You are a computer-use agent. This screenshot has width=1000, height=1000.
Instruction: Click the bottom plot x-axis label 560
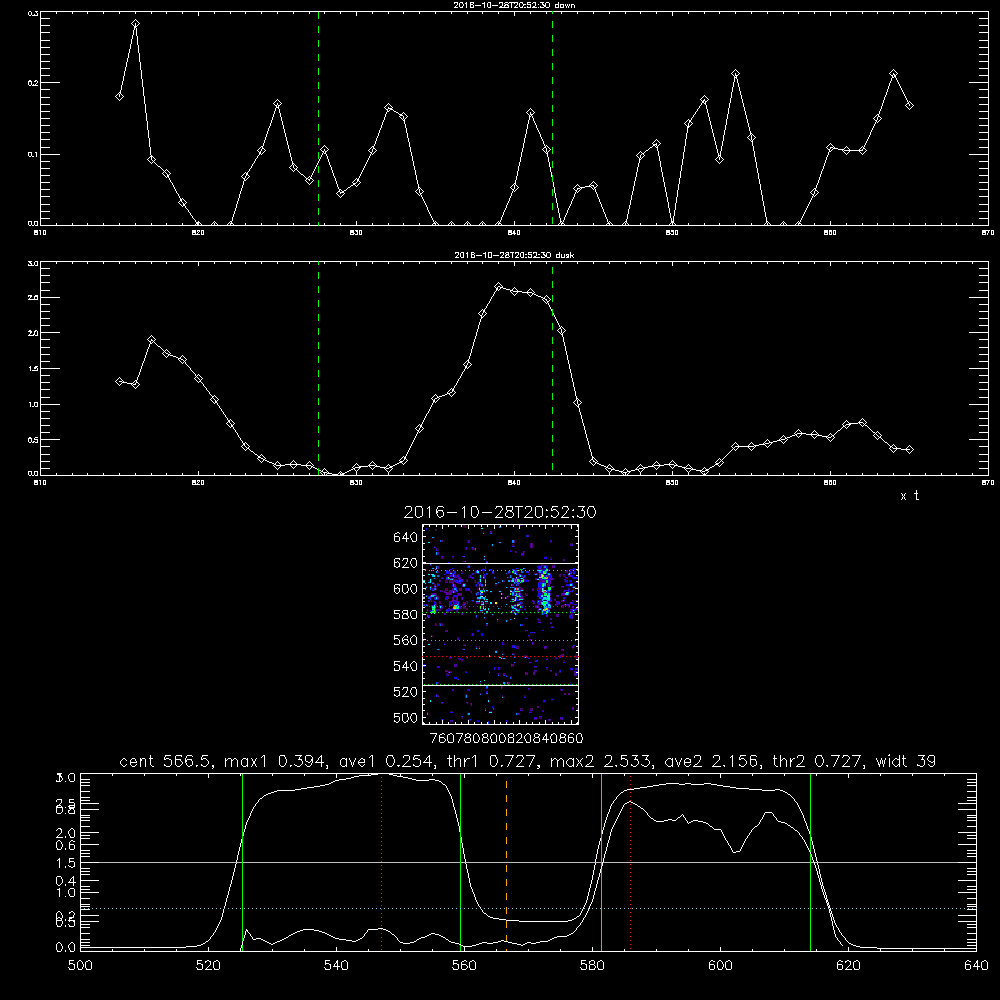[464, 966]
